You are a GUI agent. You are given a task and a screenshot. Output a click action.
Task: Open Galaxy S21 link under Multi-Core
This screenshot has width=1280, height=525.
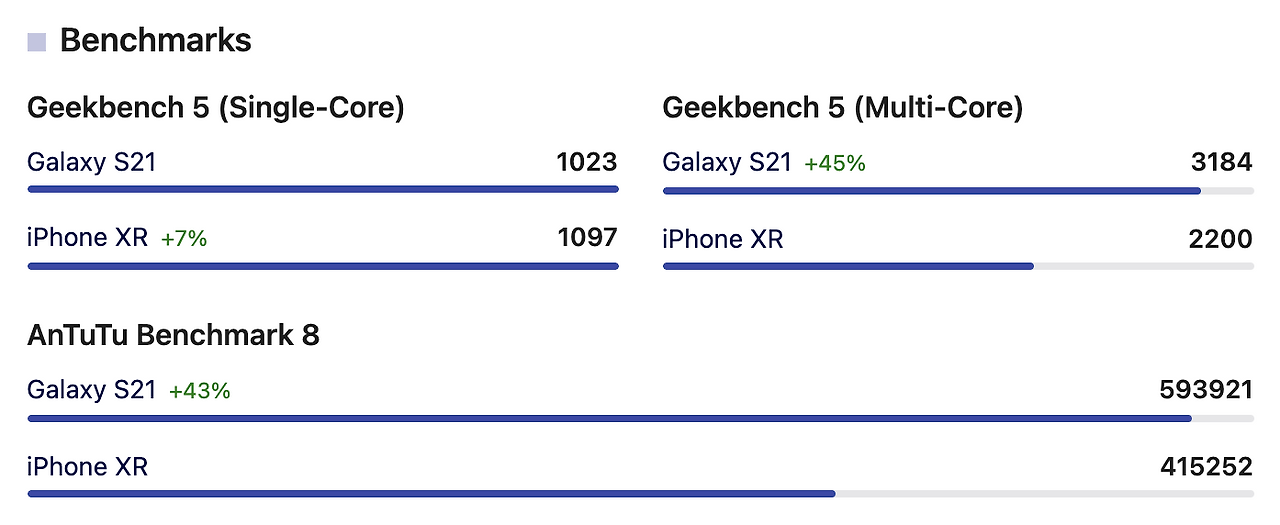click(727, 161)
